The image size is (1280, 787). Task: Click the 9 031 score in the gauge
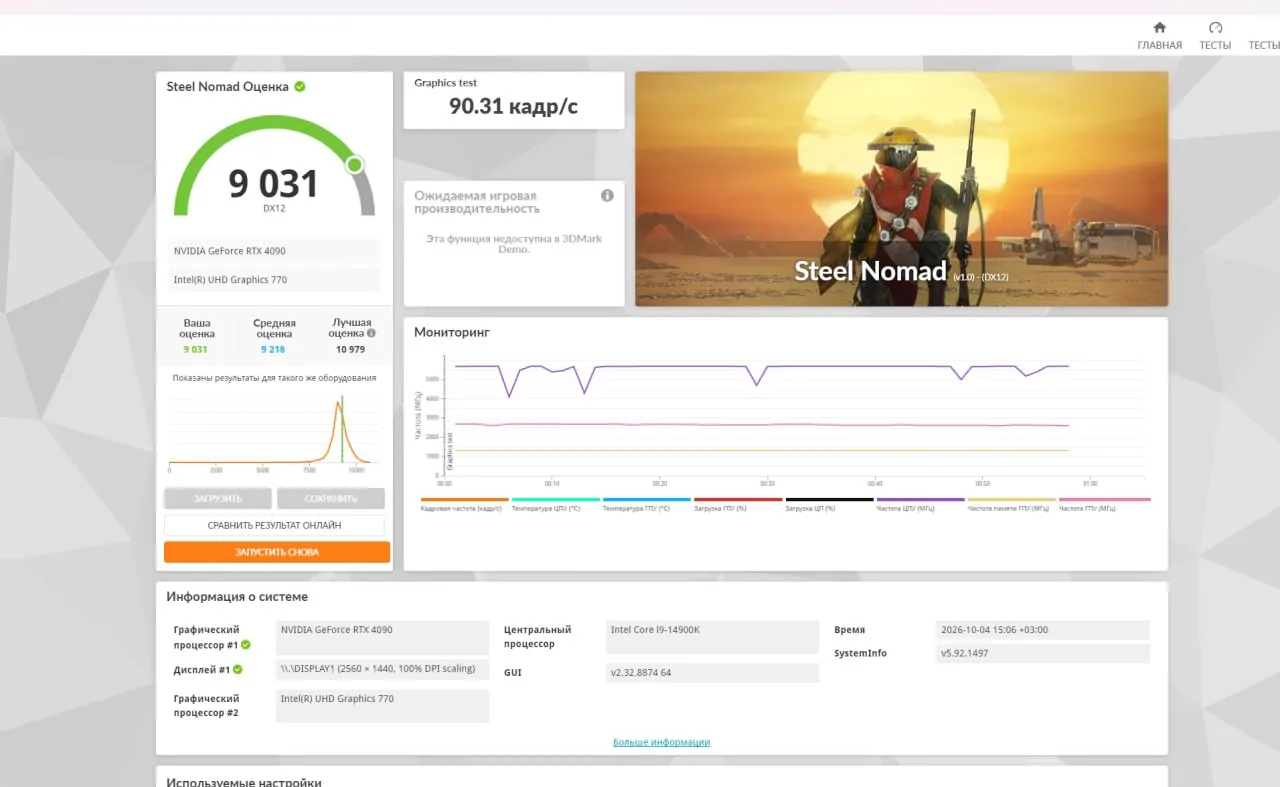click(x=273, y=184)
